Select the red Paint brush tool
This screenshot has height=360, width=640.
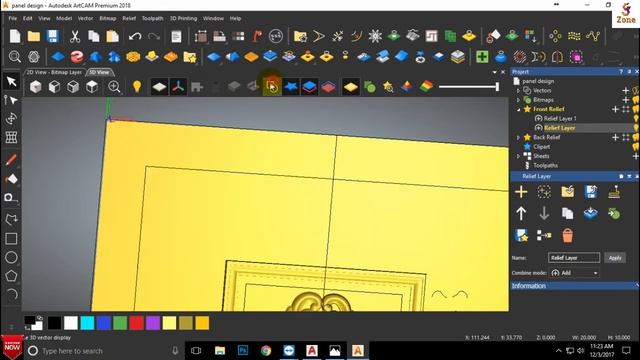click(x=11, y=160)
